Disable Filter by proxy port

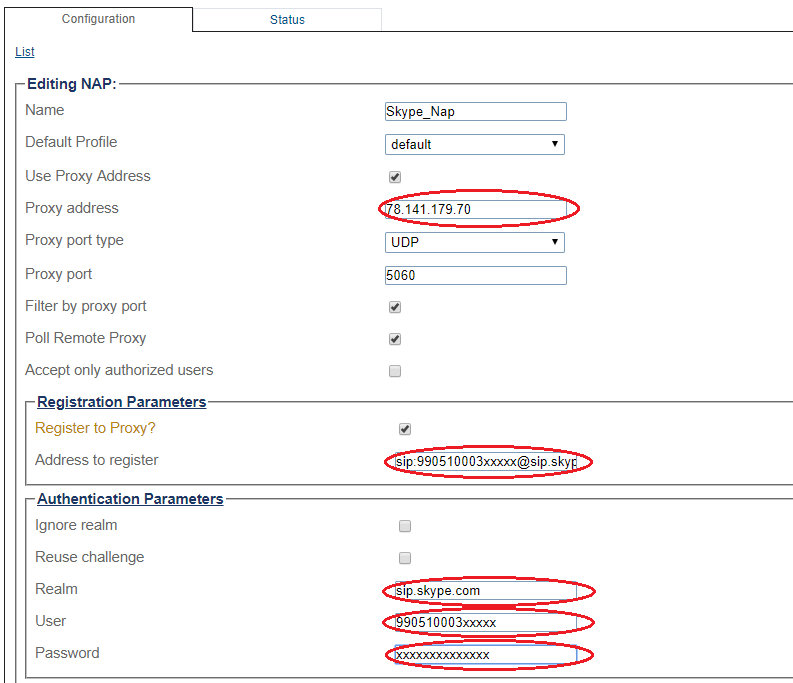coord(395,307)
